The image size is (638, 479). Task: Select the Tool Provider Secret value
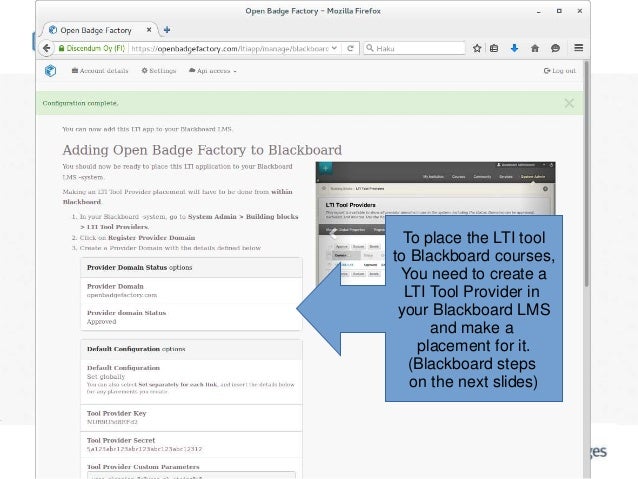click(144, 449)
